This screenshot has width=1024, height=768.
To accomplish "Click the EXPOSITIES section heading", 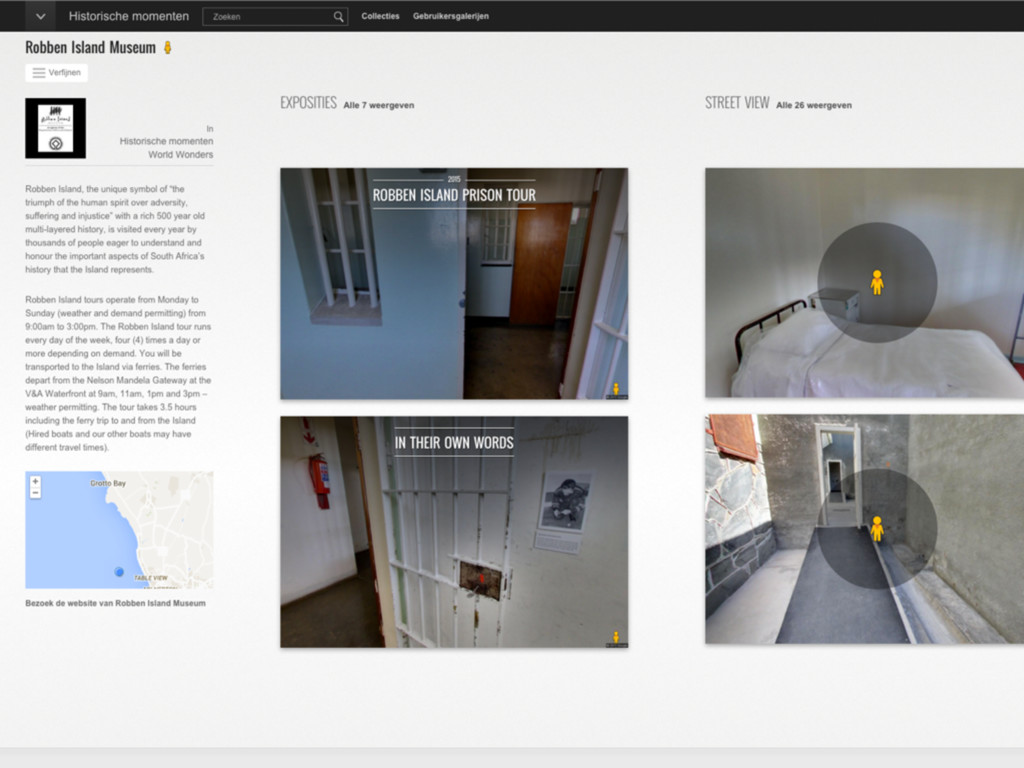I will pyautogui.click(x=308, y=103).
